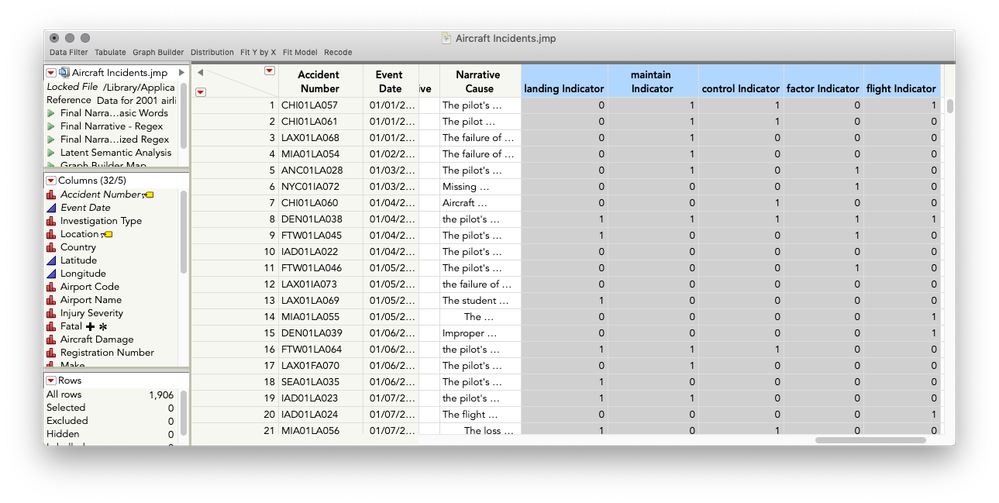The width and height of the screenshot is (999, 503).
Task: Click the horizontal scrollbar under the data grid
Action: (870, 440)
